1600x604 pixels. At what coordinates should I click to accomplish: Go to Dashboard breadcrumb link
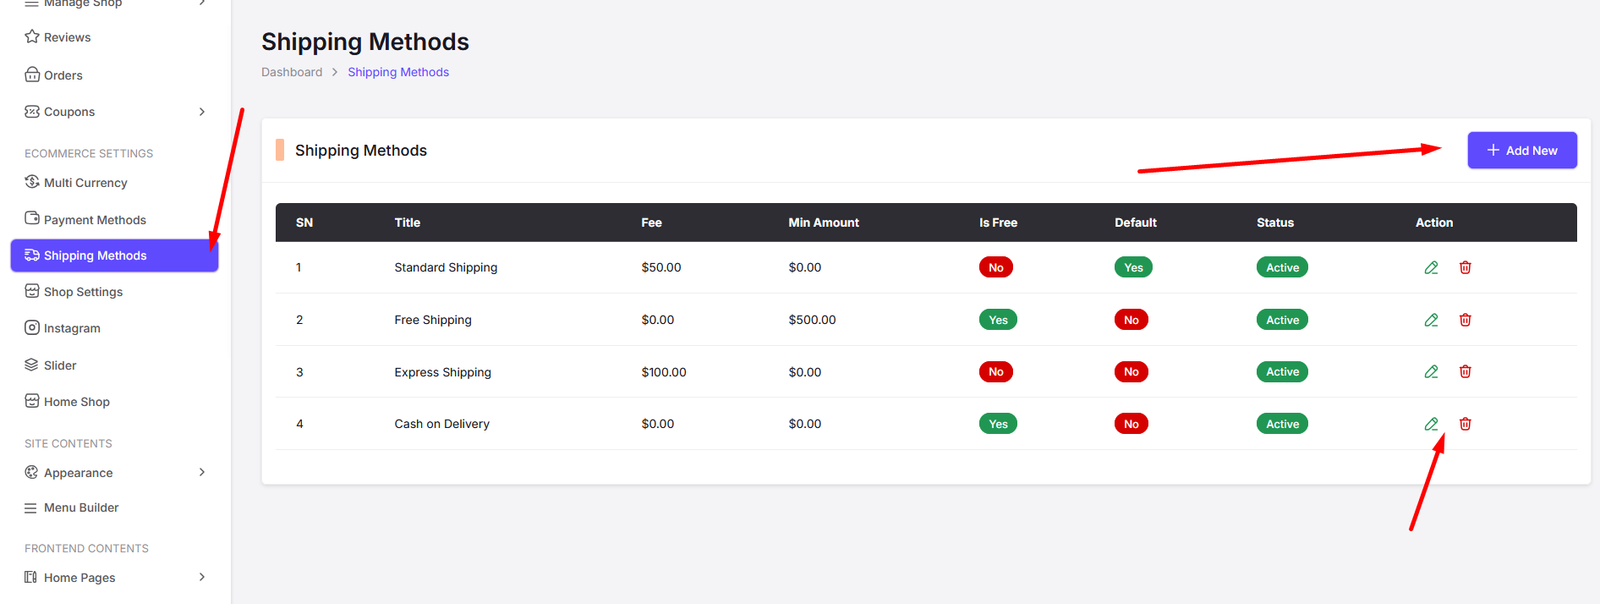tap(292, 72)
